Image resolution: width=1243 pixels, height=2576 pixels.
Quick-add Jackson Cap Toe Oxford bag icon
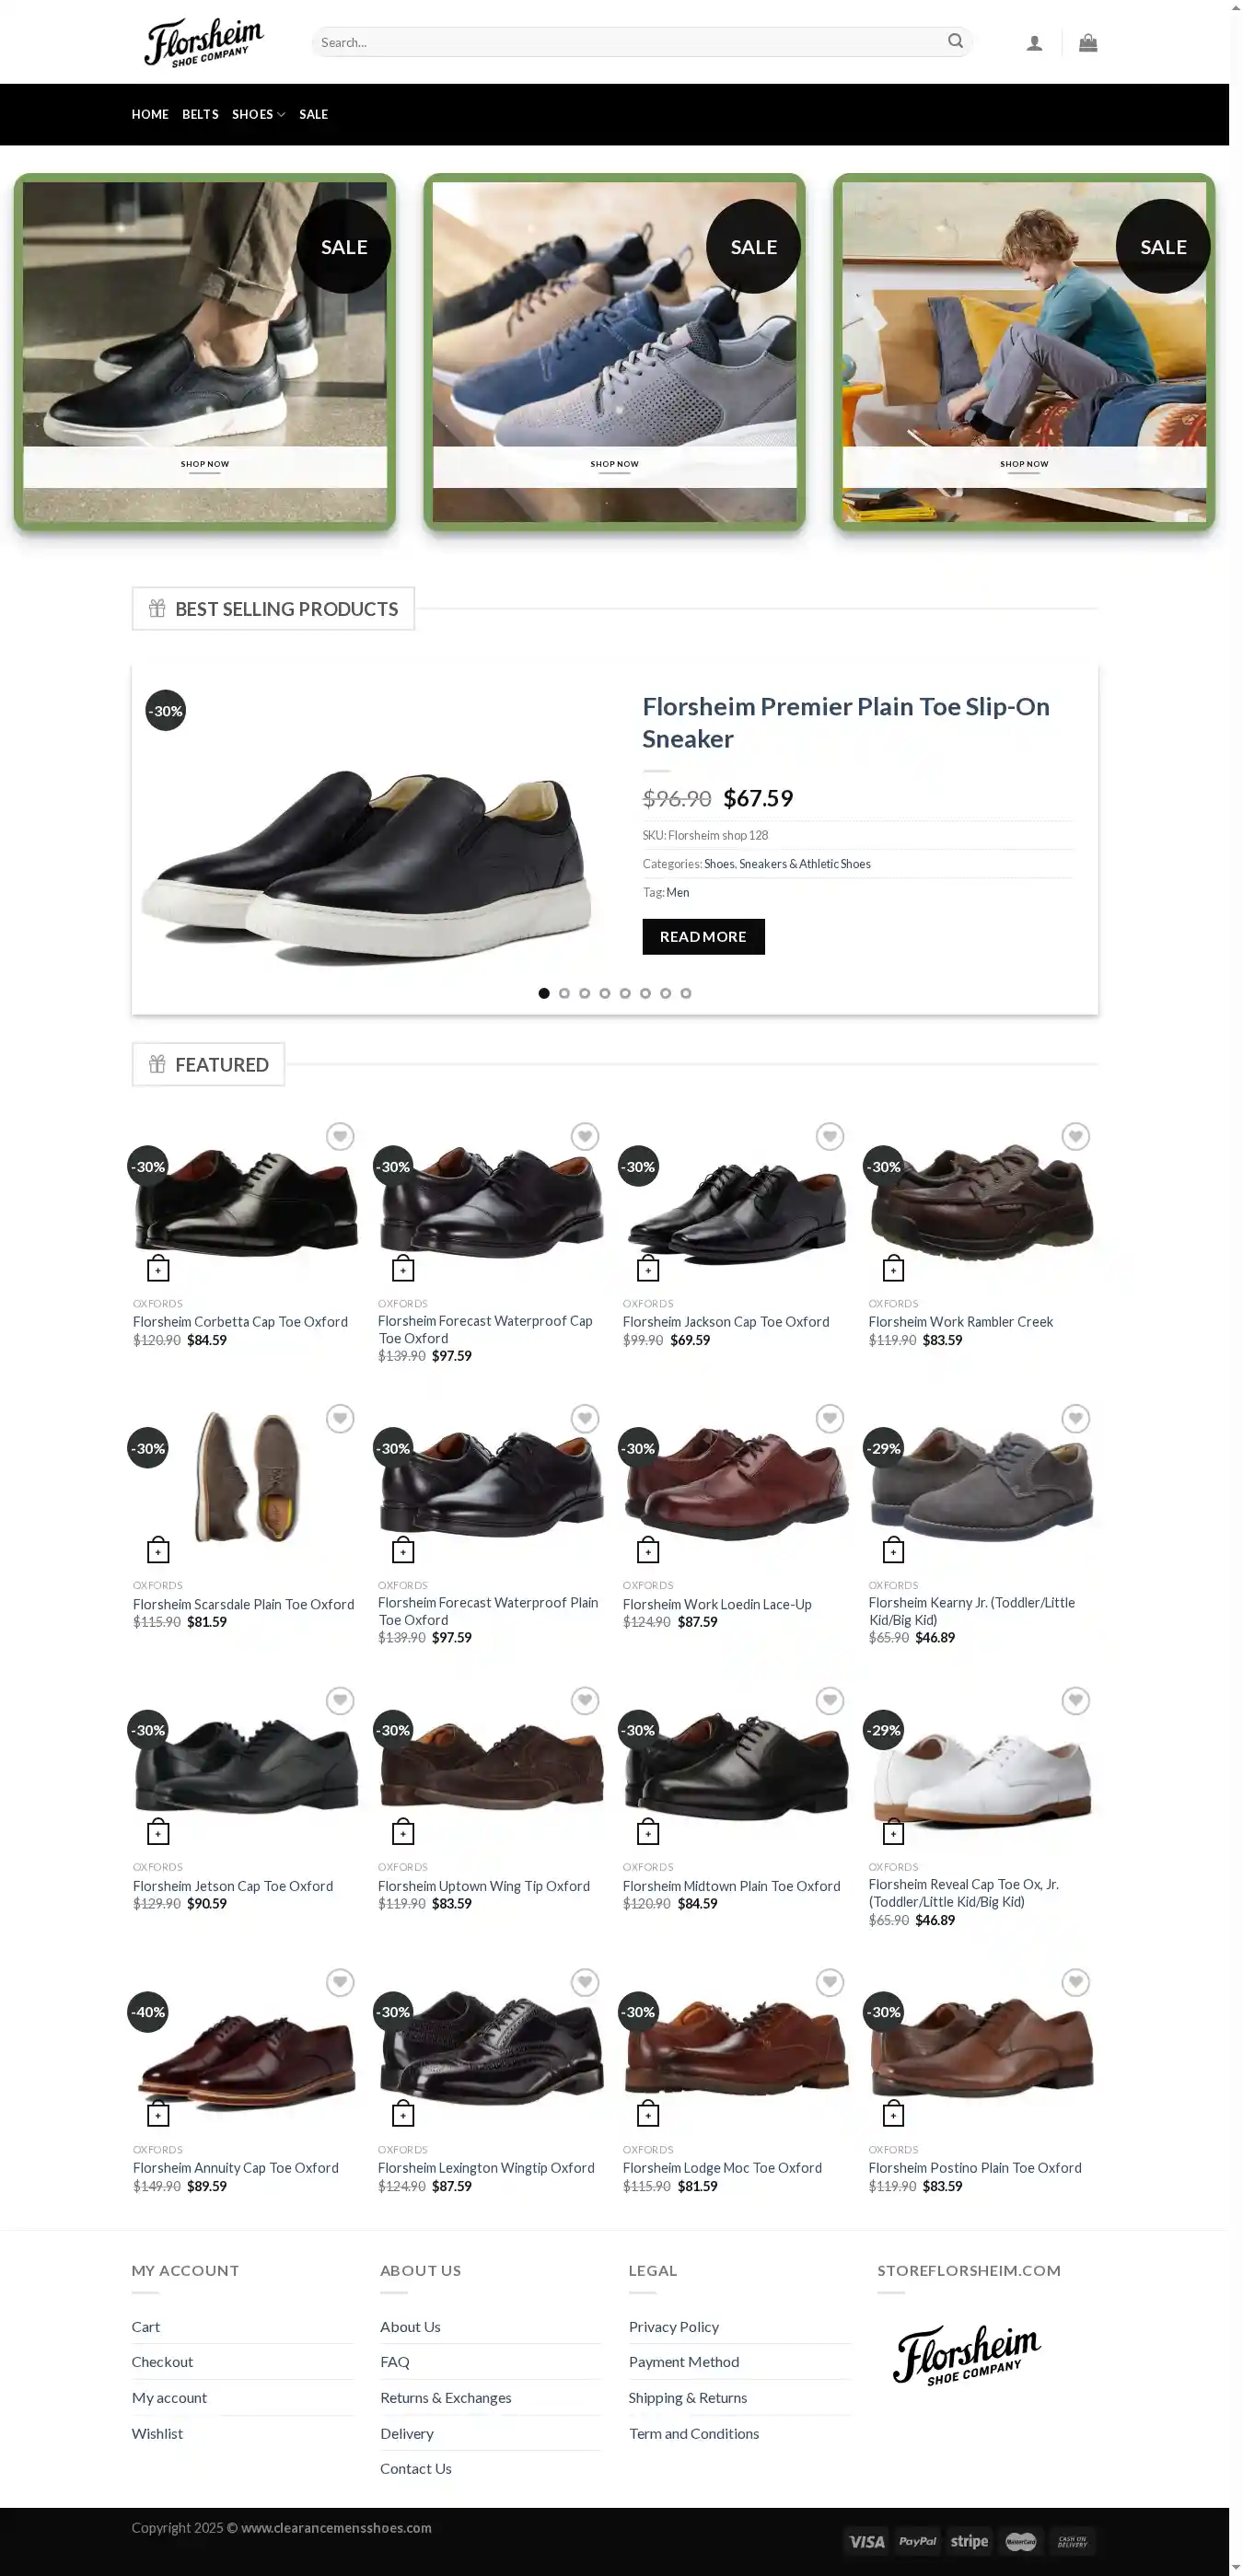pos(648,1269)
